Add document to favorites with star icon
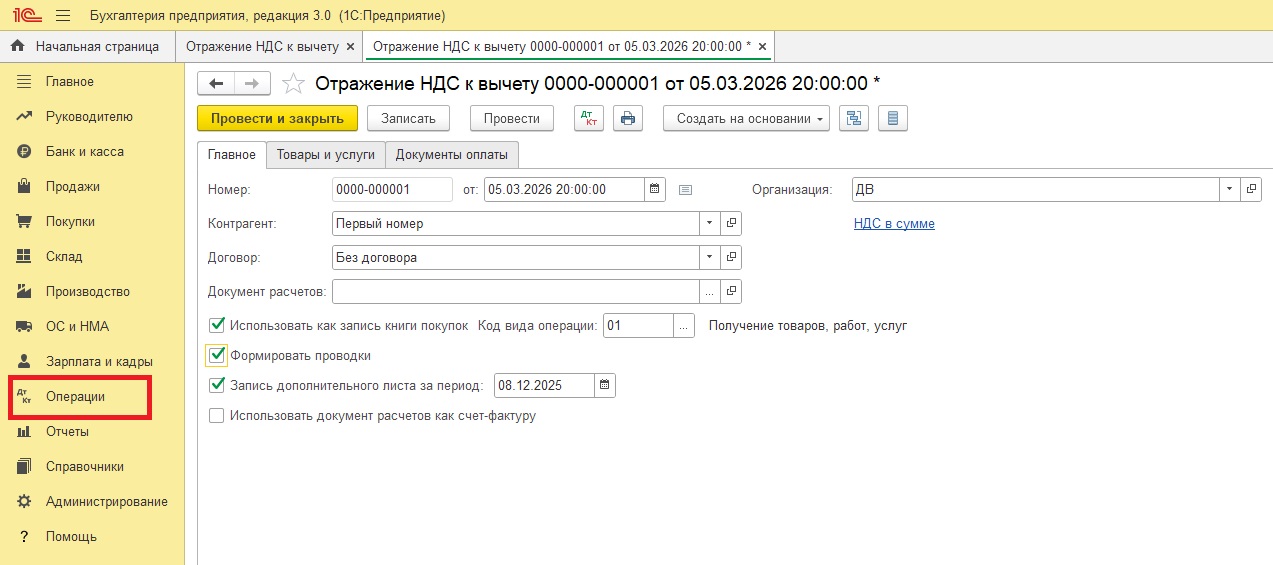This screenshot has width=1273, height=565. tap(293, 83)
